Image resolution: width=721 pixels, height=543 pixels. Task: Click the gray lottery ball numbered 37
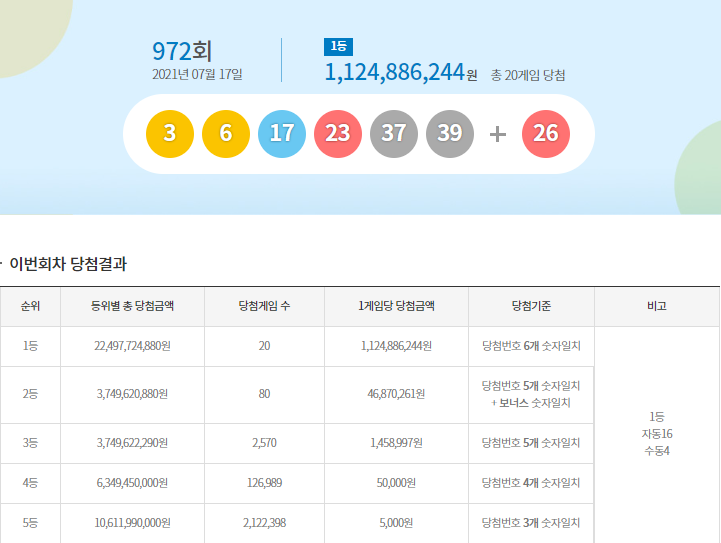tap(394, 134)
